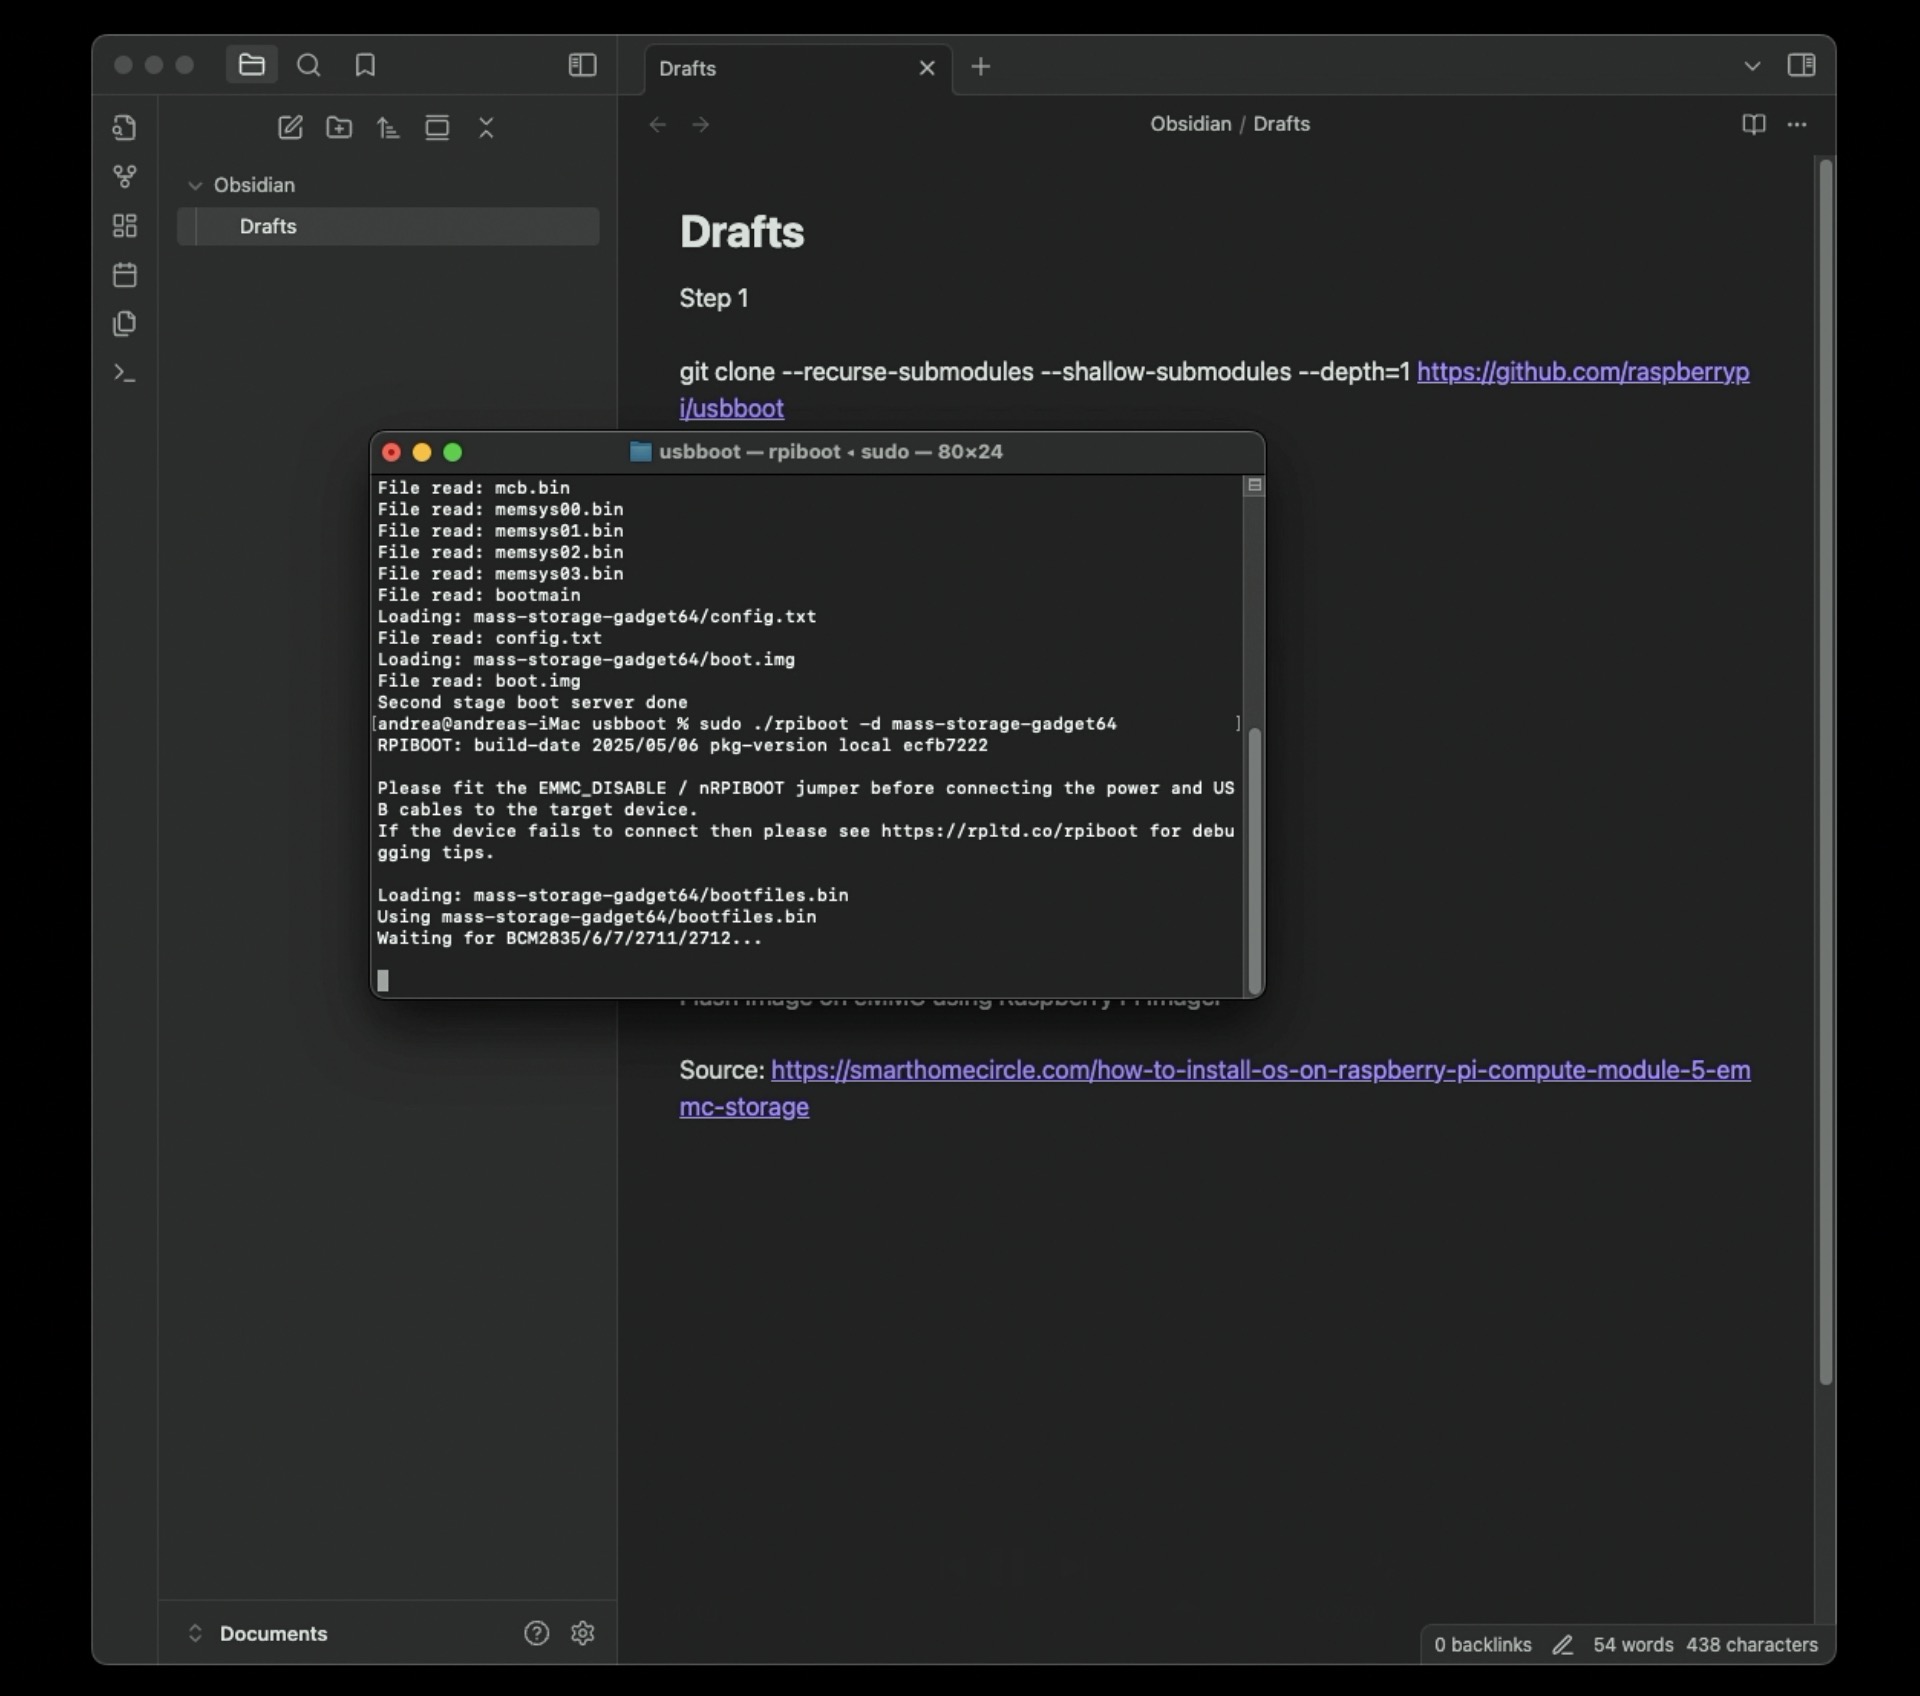Viewport: 1920px width, 1696px height.
Task: Collapse the Obsidian folder
Action: (196, 185)
